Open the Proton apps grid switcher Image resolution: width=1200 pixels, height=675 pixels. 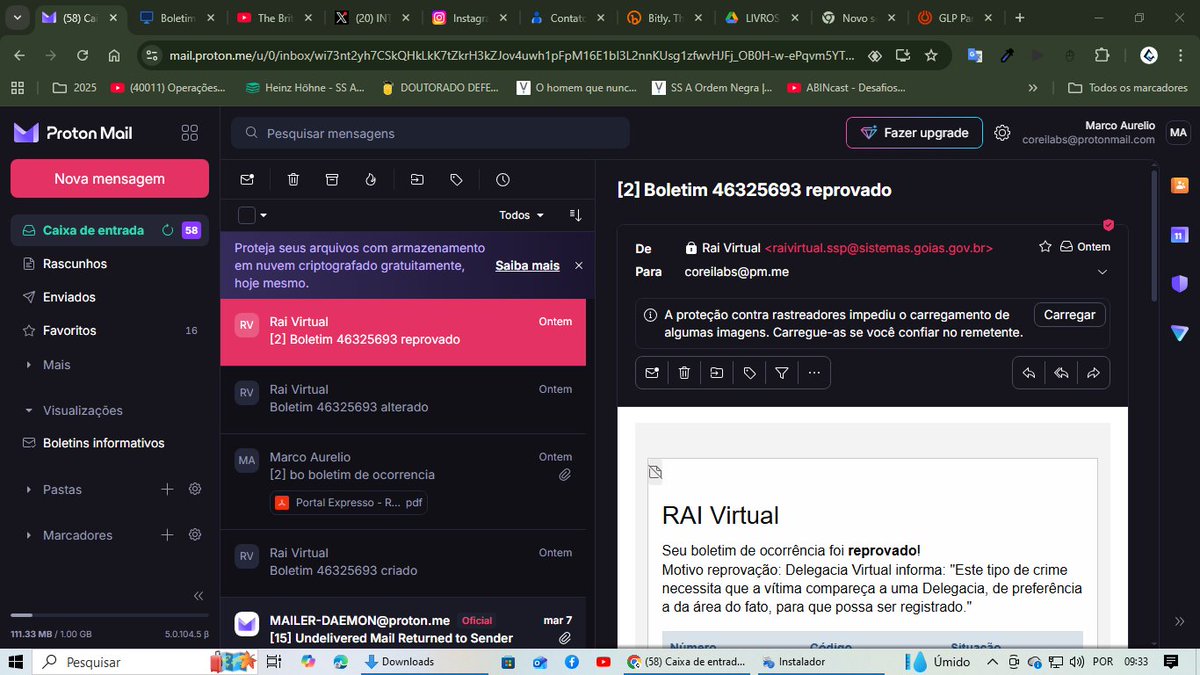point(189,133)
